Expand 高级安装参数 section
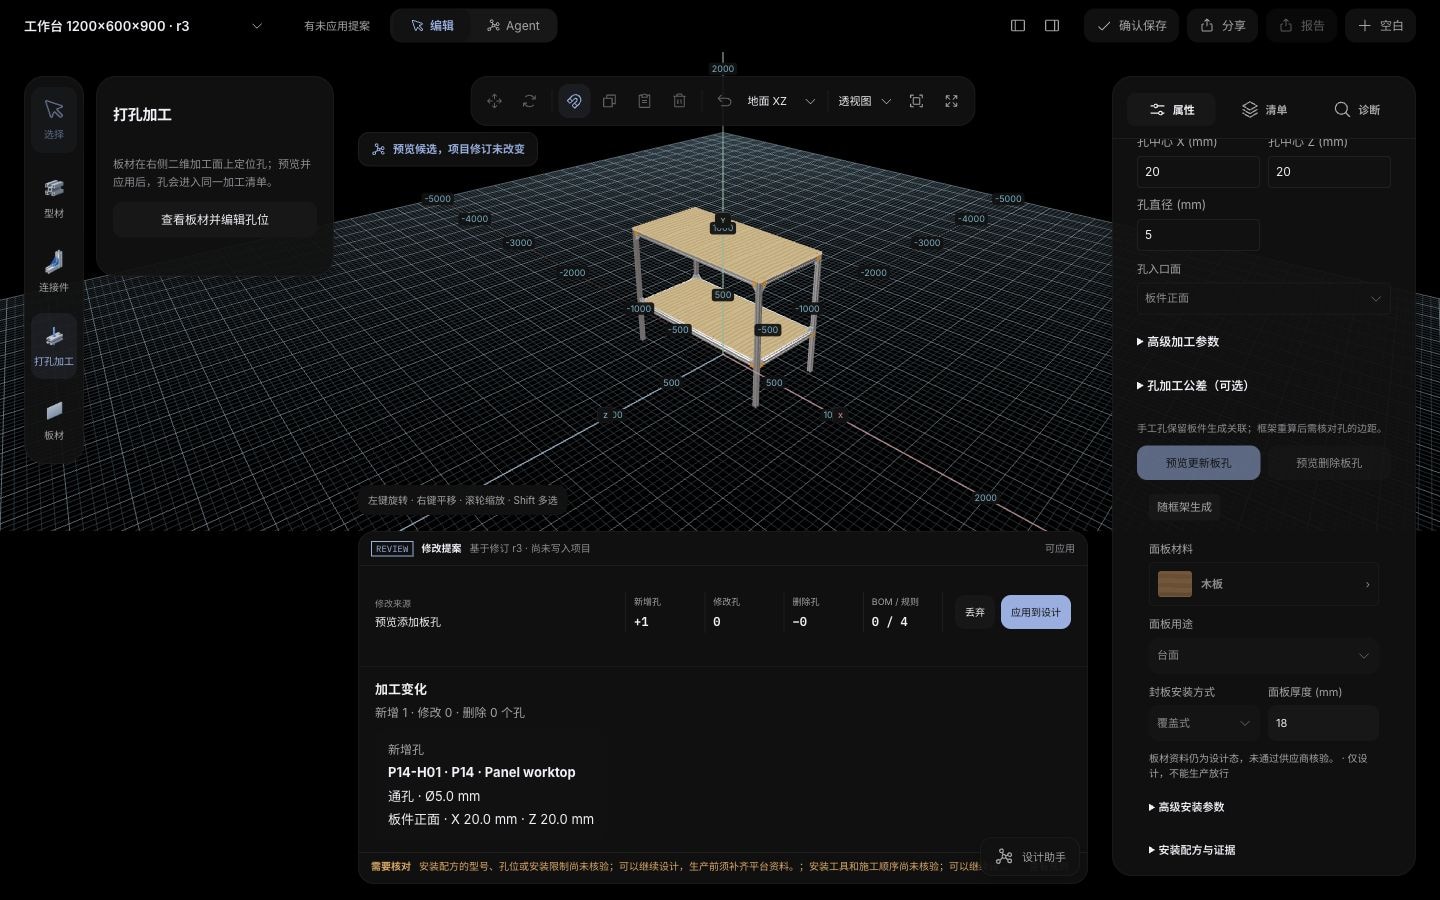1440x900 pixels. click(1187, 807)
